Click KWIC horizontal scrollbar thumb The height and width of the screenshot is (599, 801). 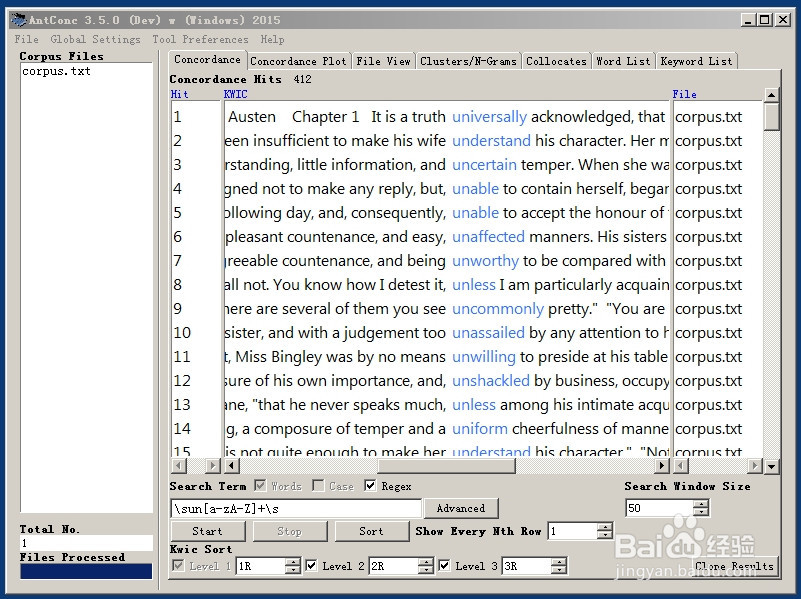(446, 466)
